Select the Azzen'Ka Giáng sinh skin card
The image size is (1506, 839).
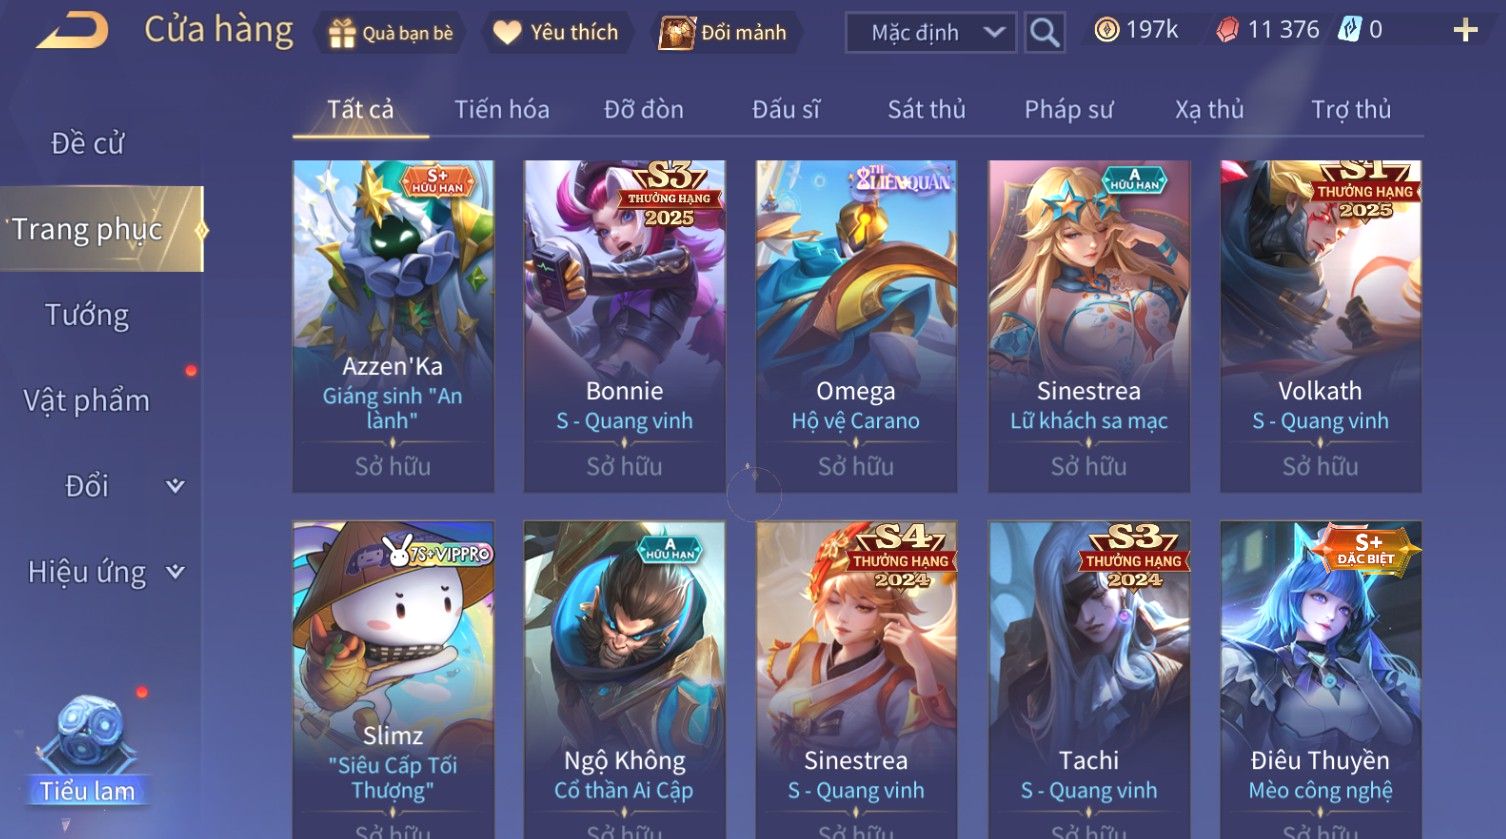(393, 326)
